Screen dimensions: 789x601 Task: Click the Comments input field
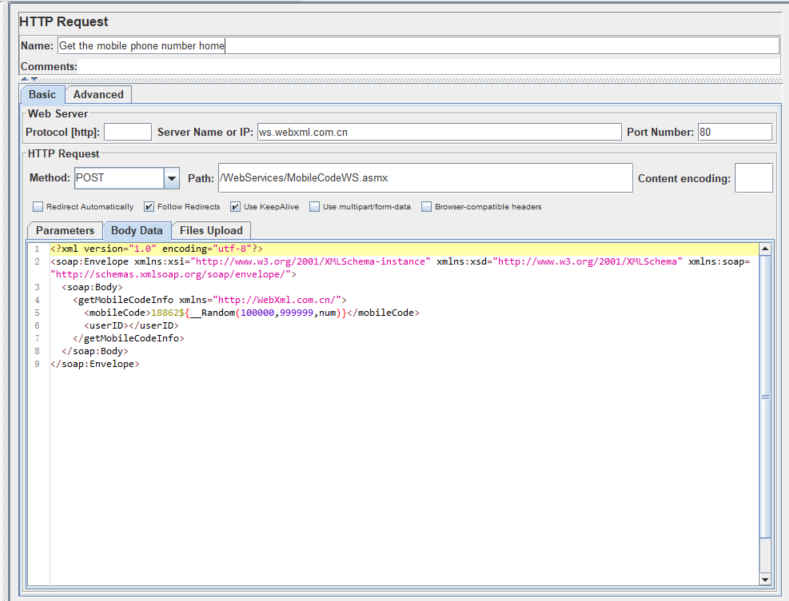[428, 66]
